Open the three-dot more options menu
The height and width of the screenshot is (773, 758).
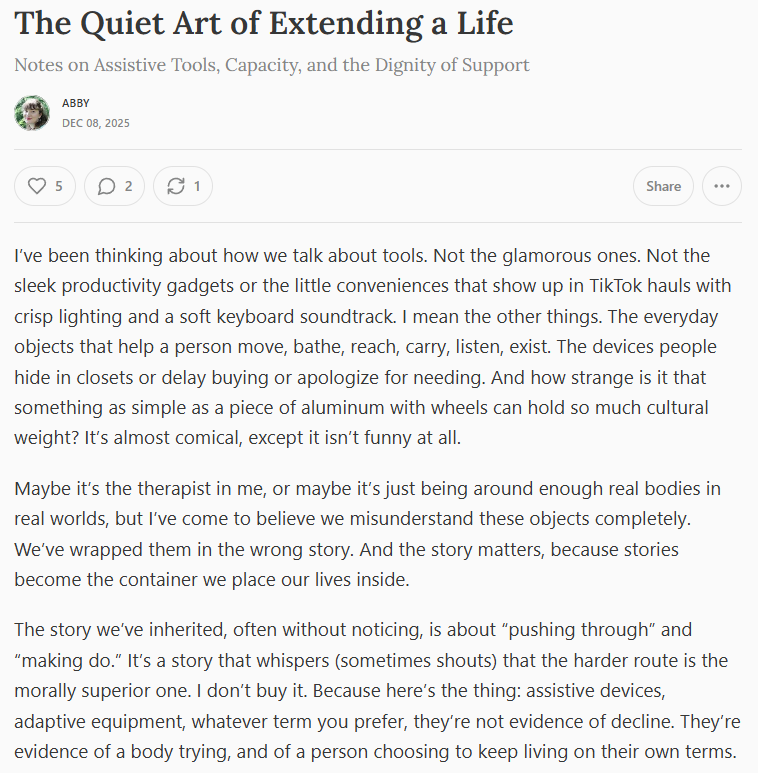[x=722, y=186]
